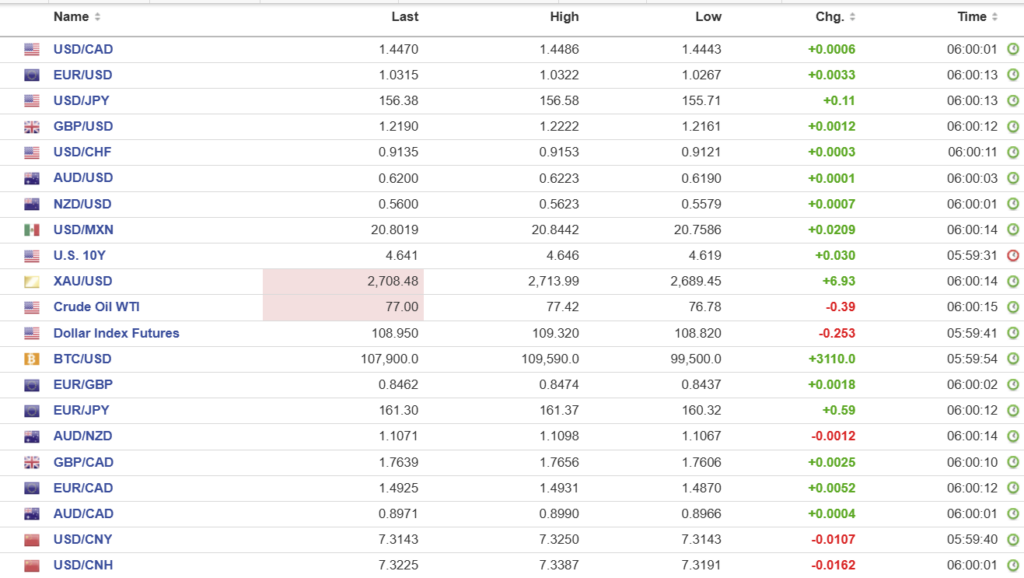The height and width of the screenshot is (578, 1024).
Task: Click the red clock icon on U.S. 10Y row
Action: click(1013, 256)
